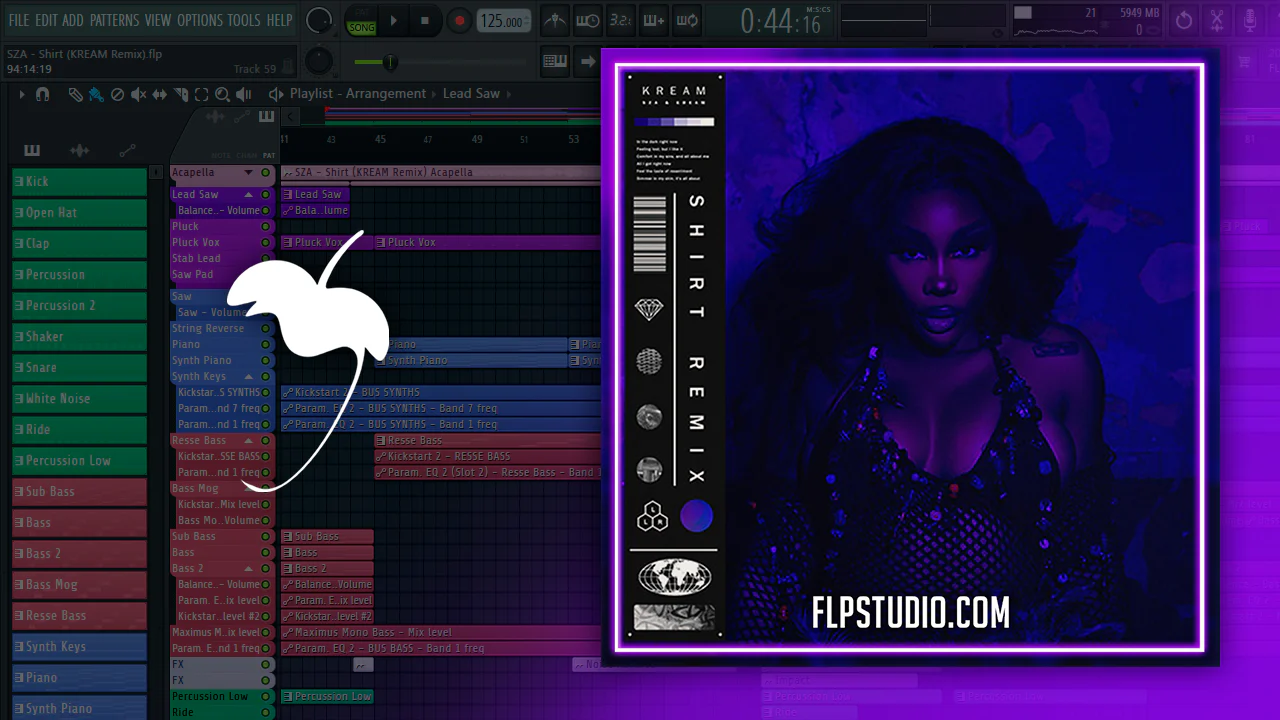Select the Playback speaker tool

point(244,94)
